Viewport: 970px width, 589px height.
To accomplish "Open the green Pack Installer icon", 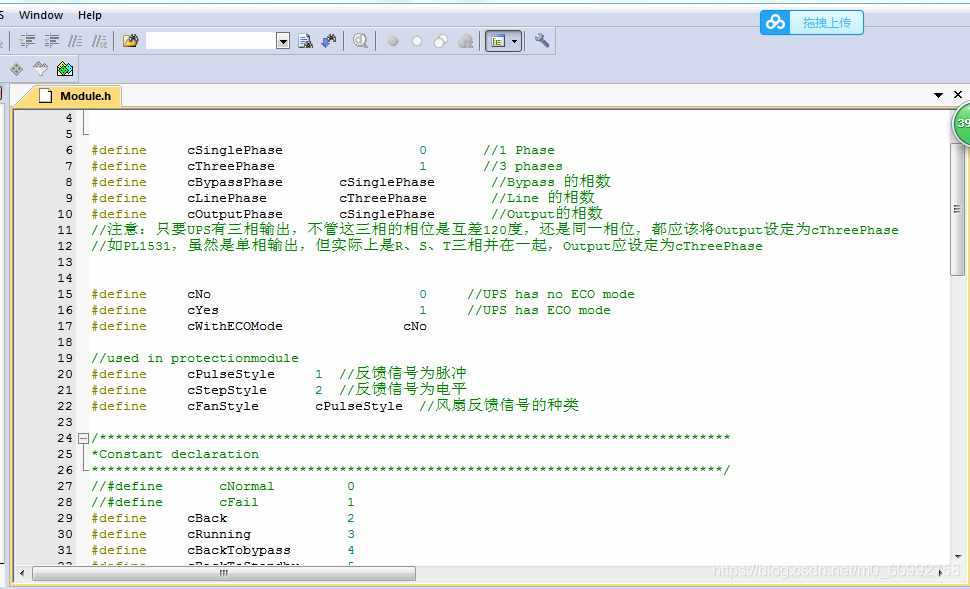I will tap(65, 69).
